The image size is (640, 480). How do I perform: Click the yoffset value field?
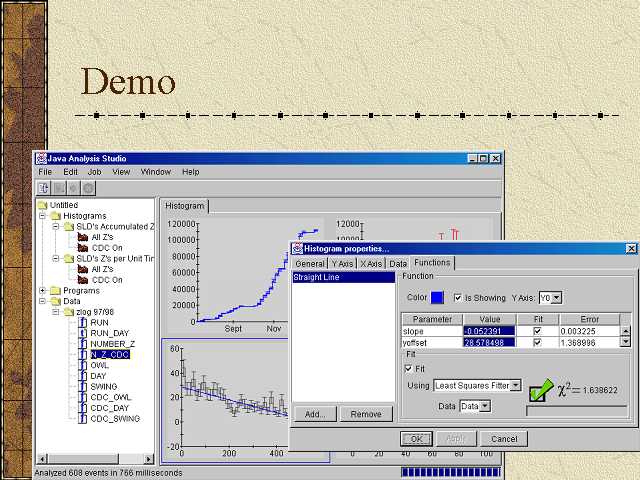point(489,342)
